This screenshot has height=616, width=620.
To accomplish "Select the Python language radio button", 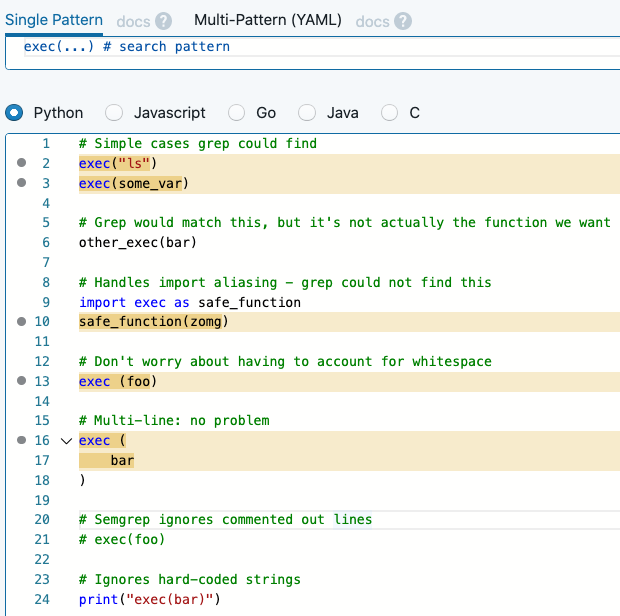I will pyautogui.click(x=14, y=113).
